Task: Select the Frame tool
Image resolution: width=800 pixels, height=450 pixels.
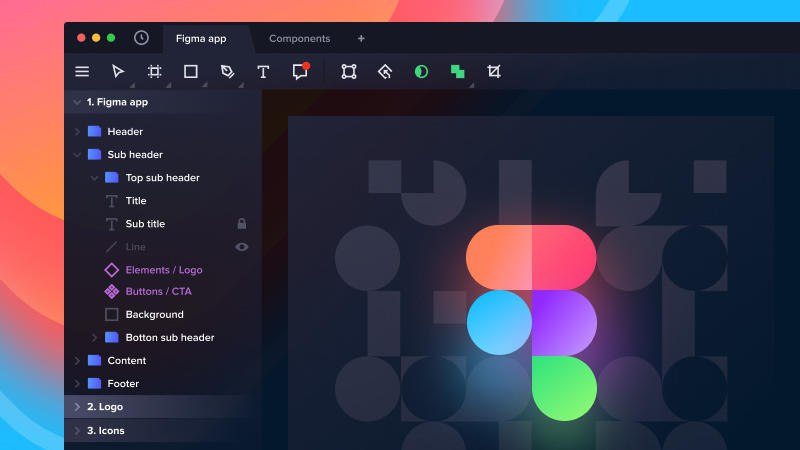Action: point(155,71)
